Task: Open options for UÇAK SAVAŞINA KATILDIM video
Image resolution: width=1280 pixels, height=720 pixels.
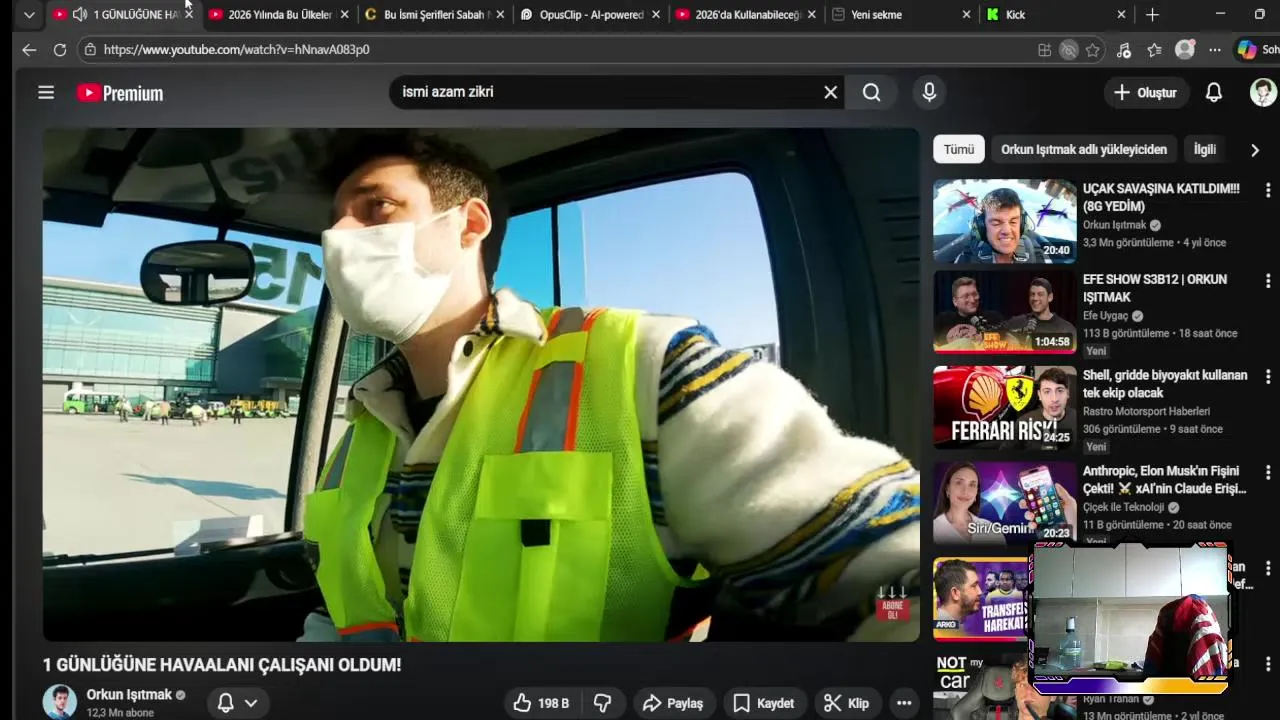Action: click(1268, 190)
